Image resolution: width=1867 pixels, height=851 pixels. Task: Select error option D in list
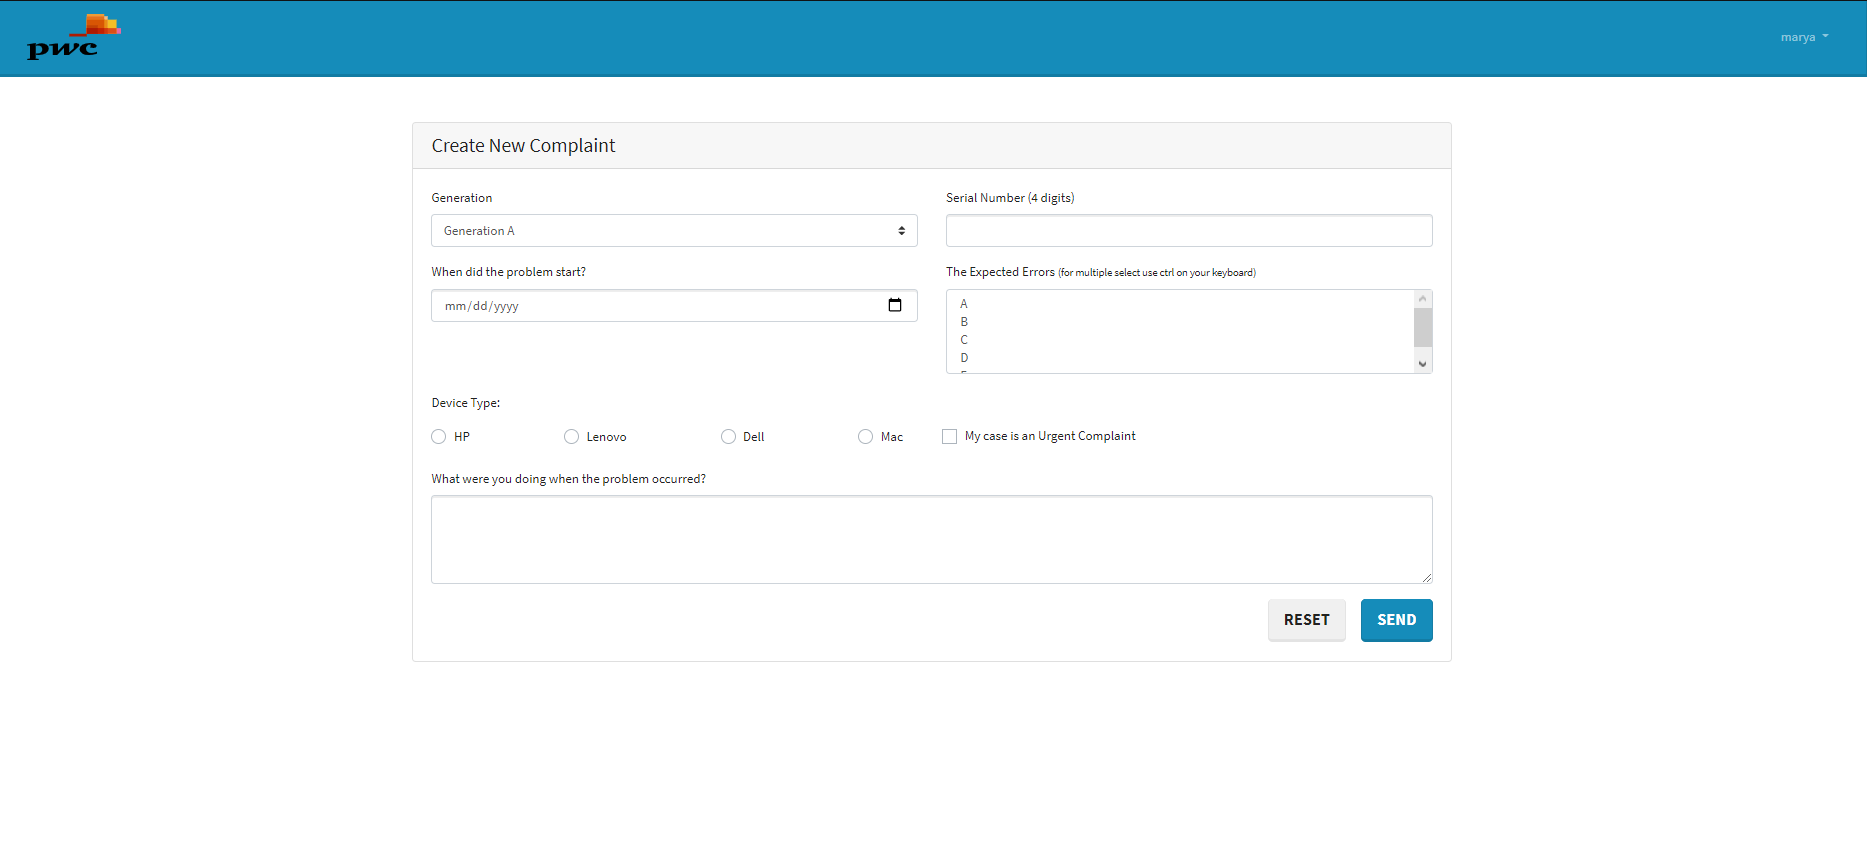point(1180,358)
